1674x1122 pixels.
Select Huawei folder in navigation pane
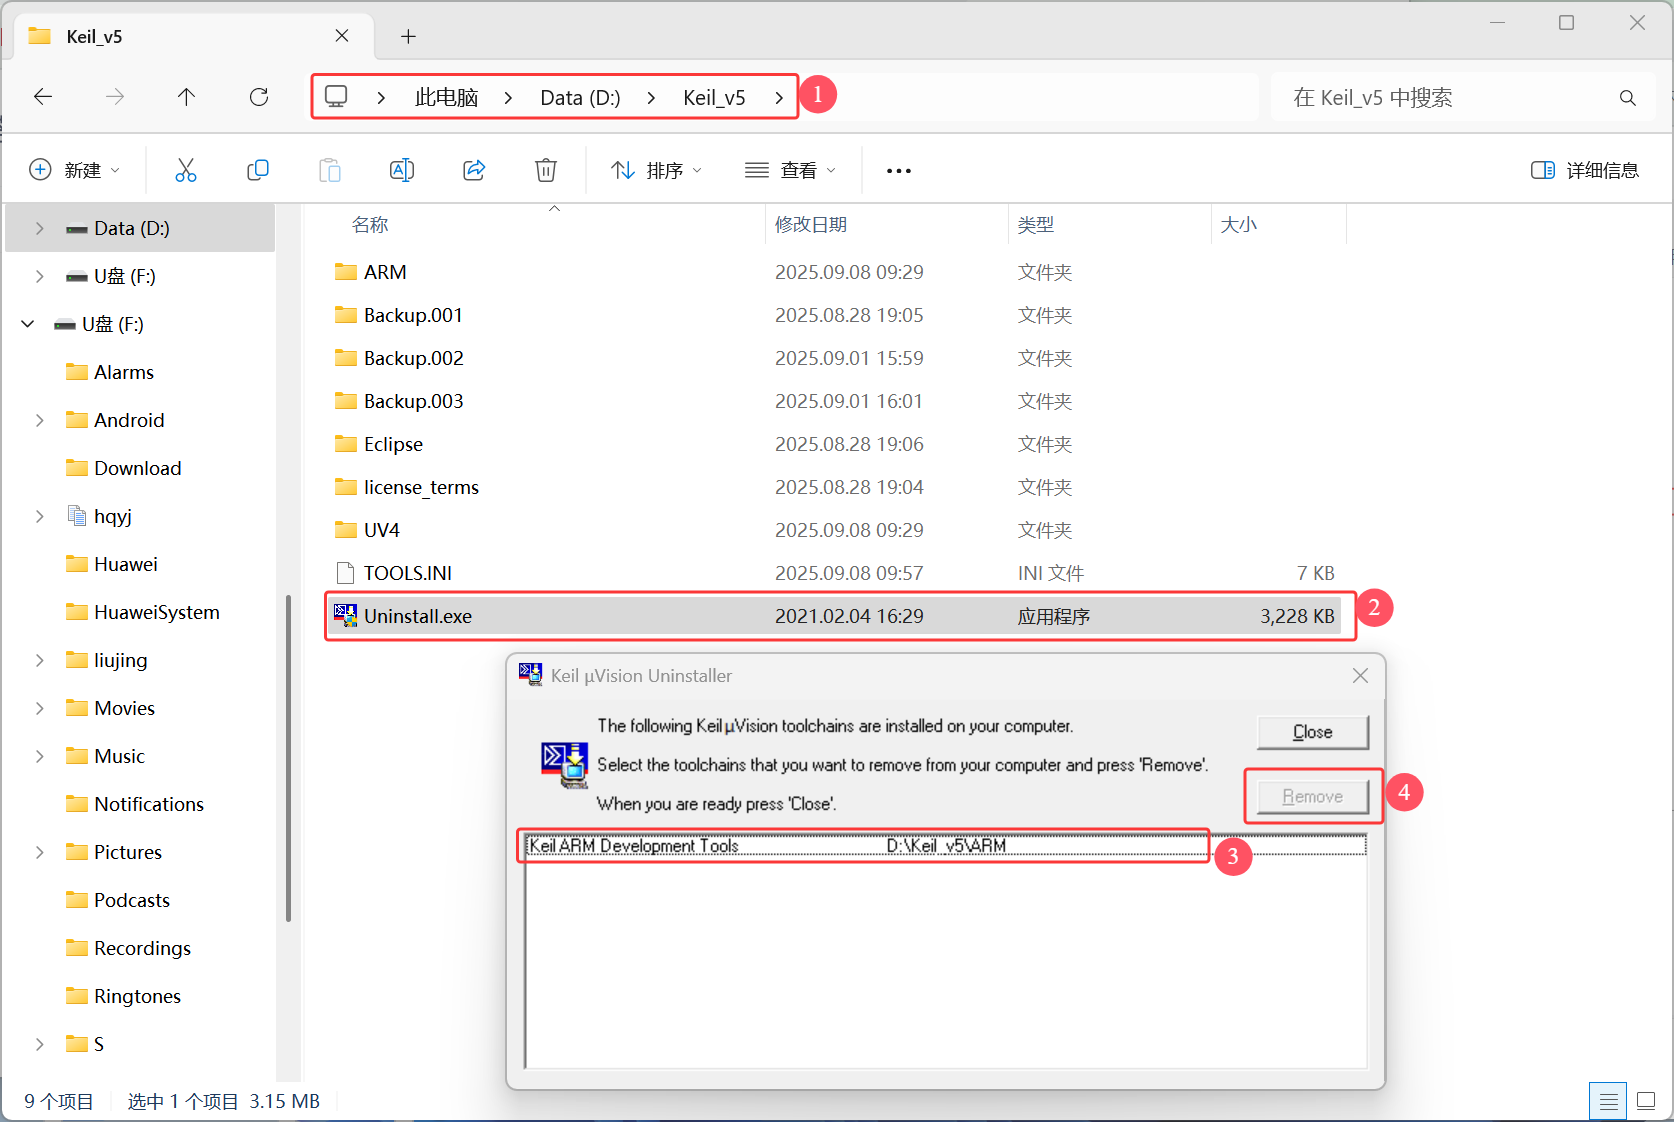click(x=125, y=564)
